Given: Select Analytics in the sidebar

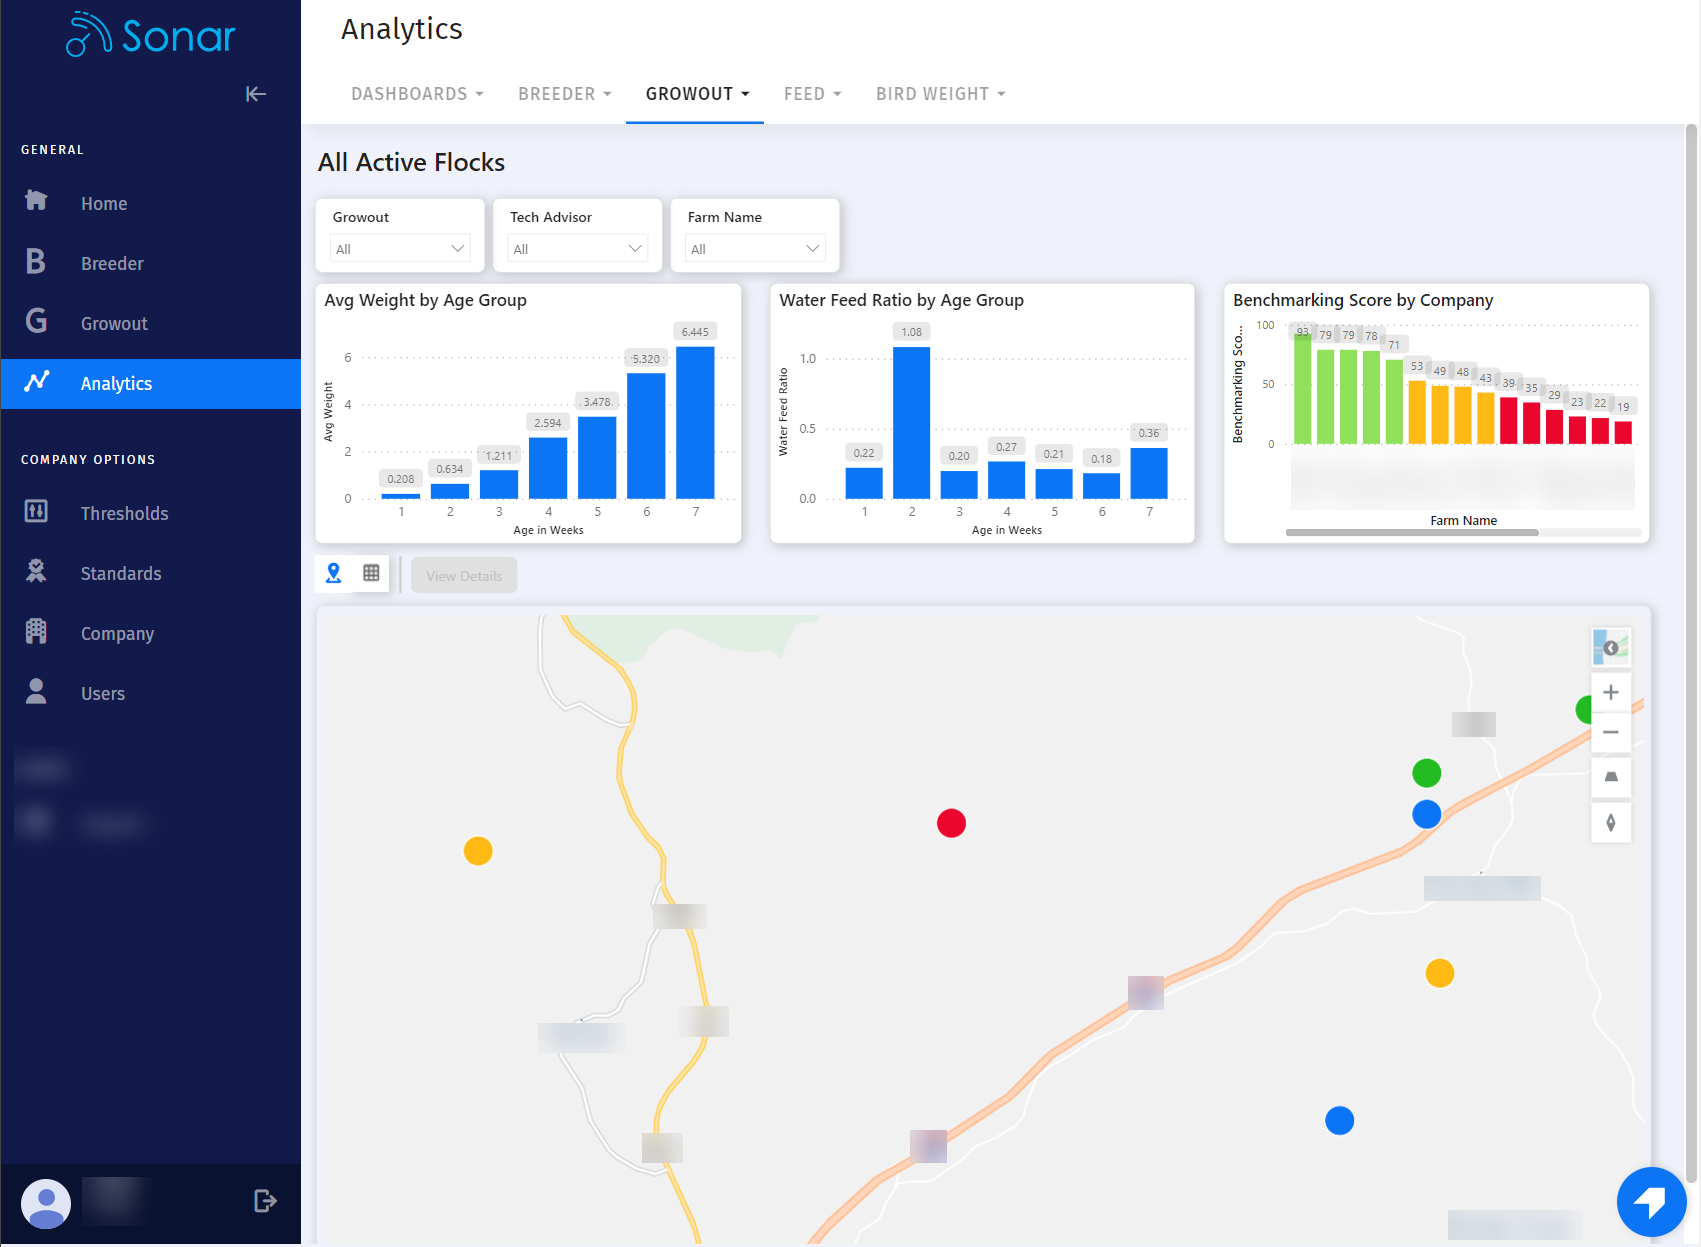Looking at the screenshot, I should (x=151, y=384).
